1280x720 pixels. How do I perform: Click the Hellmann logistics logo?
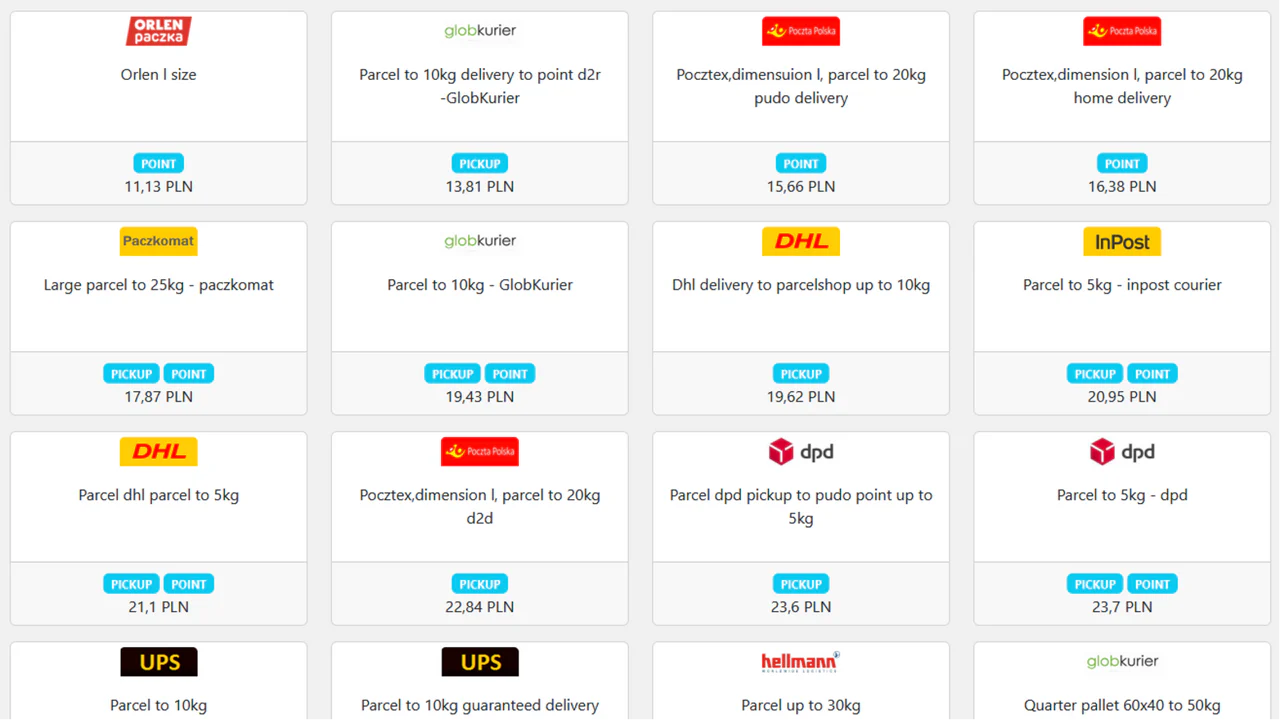(800, 662)
